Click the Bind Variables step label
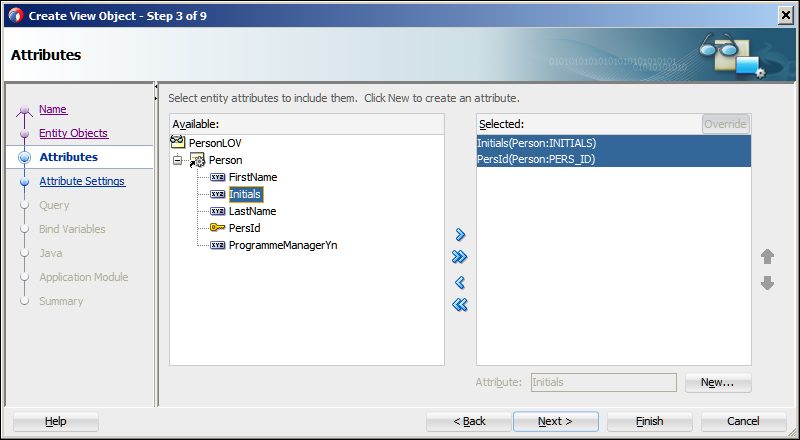Image resolution: width=800 pixels, height=440 pixels. [x=72, y=229]
